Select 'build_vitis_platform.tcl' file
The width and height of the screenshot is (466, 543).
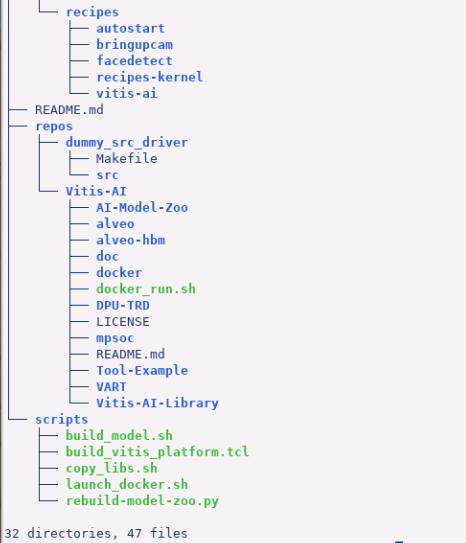pos(157,452)
